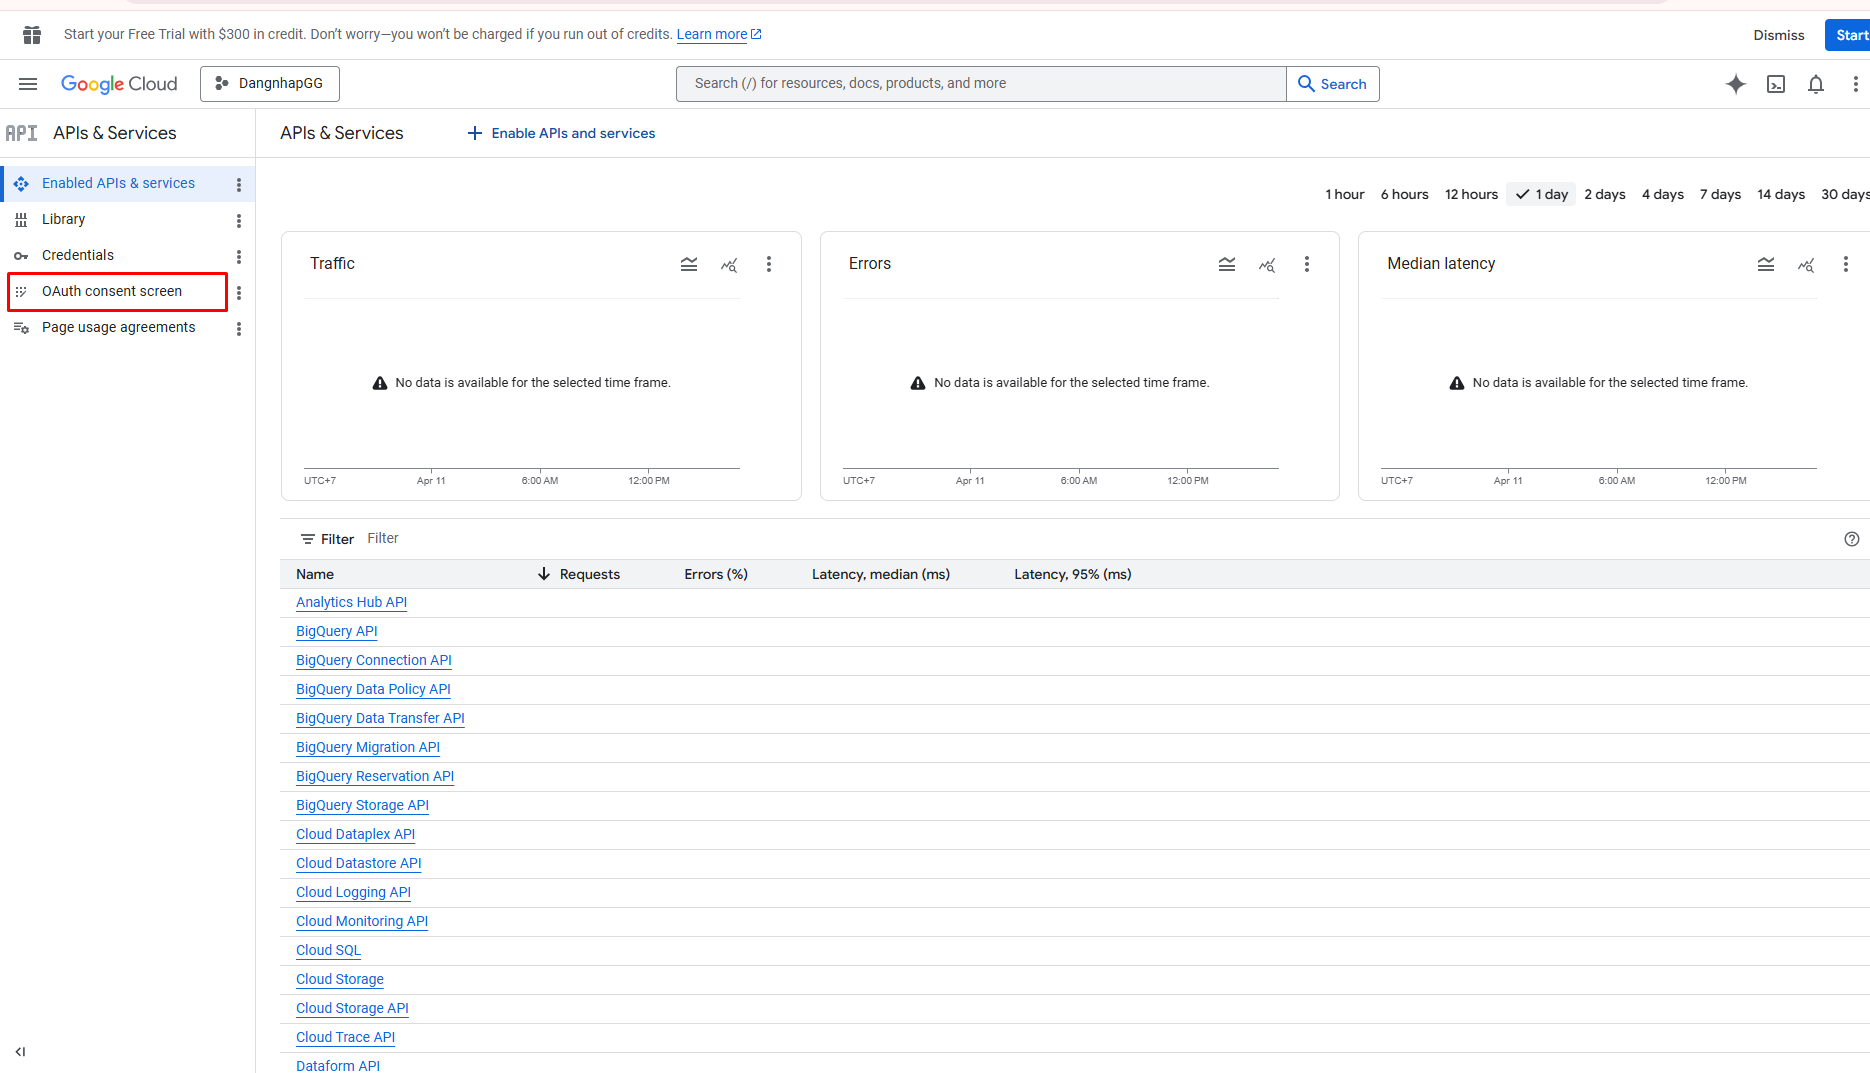Viewport: 1870px width, 1073px height.
Task: Open the DangnhapGG project picker
Action: [270, 84]
